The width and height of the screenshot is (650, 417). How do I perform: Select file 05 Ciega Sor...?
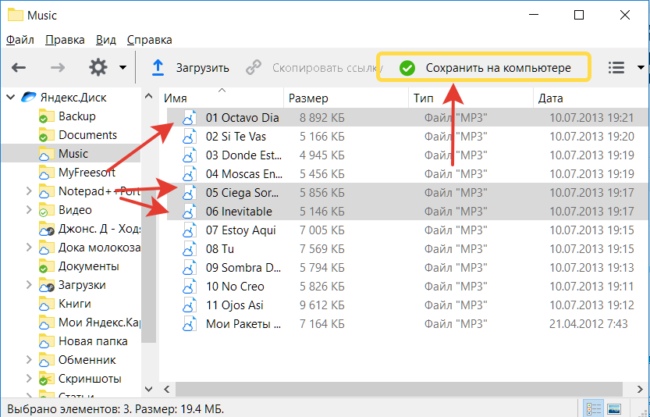tap(242, 193)
